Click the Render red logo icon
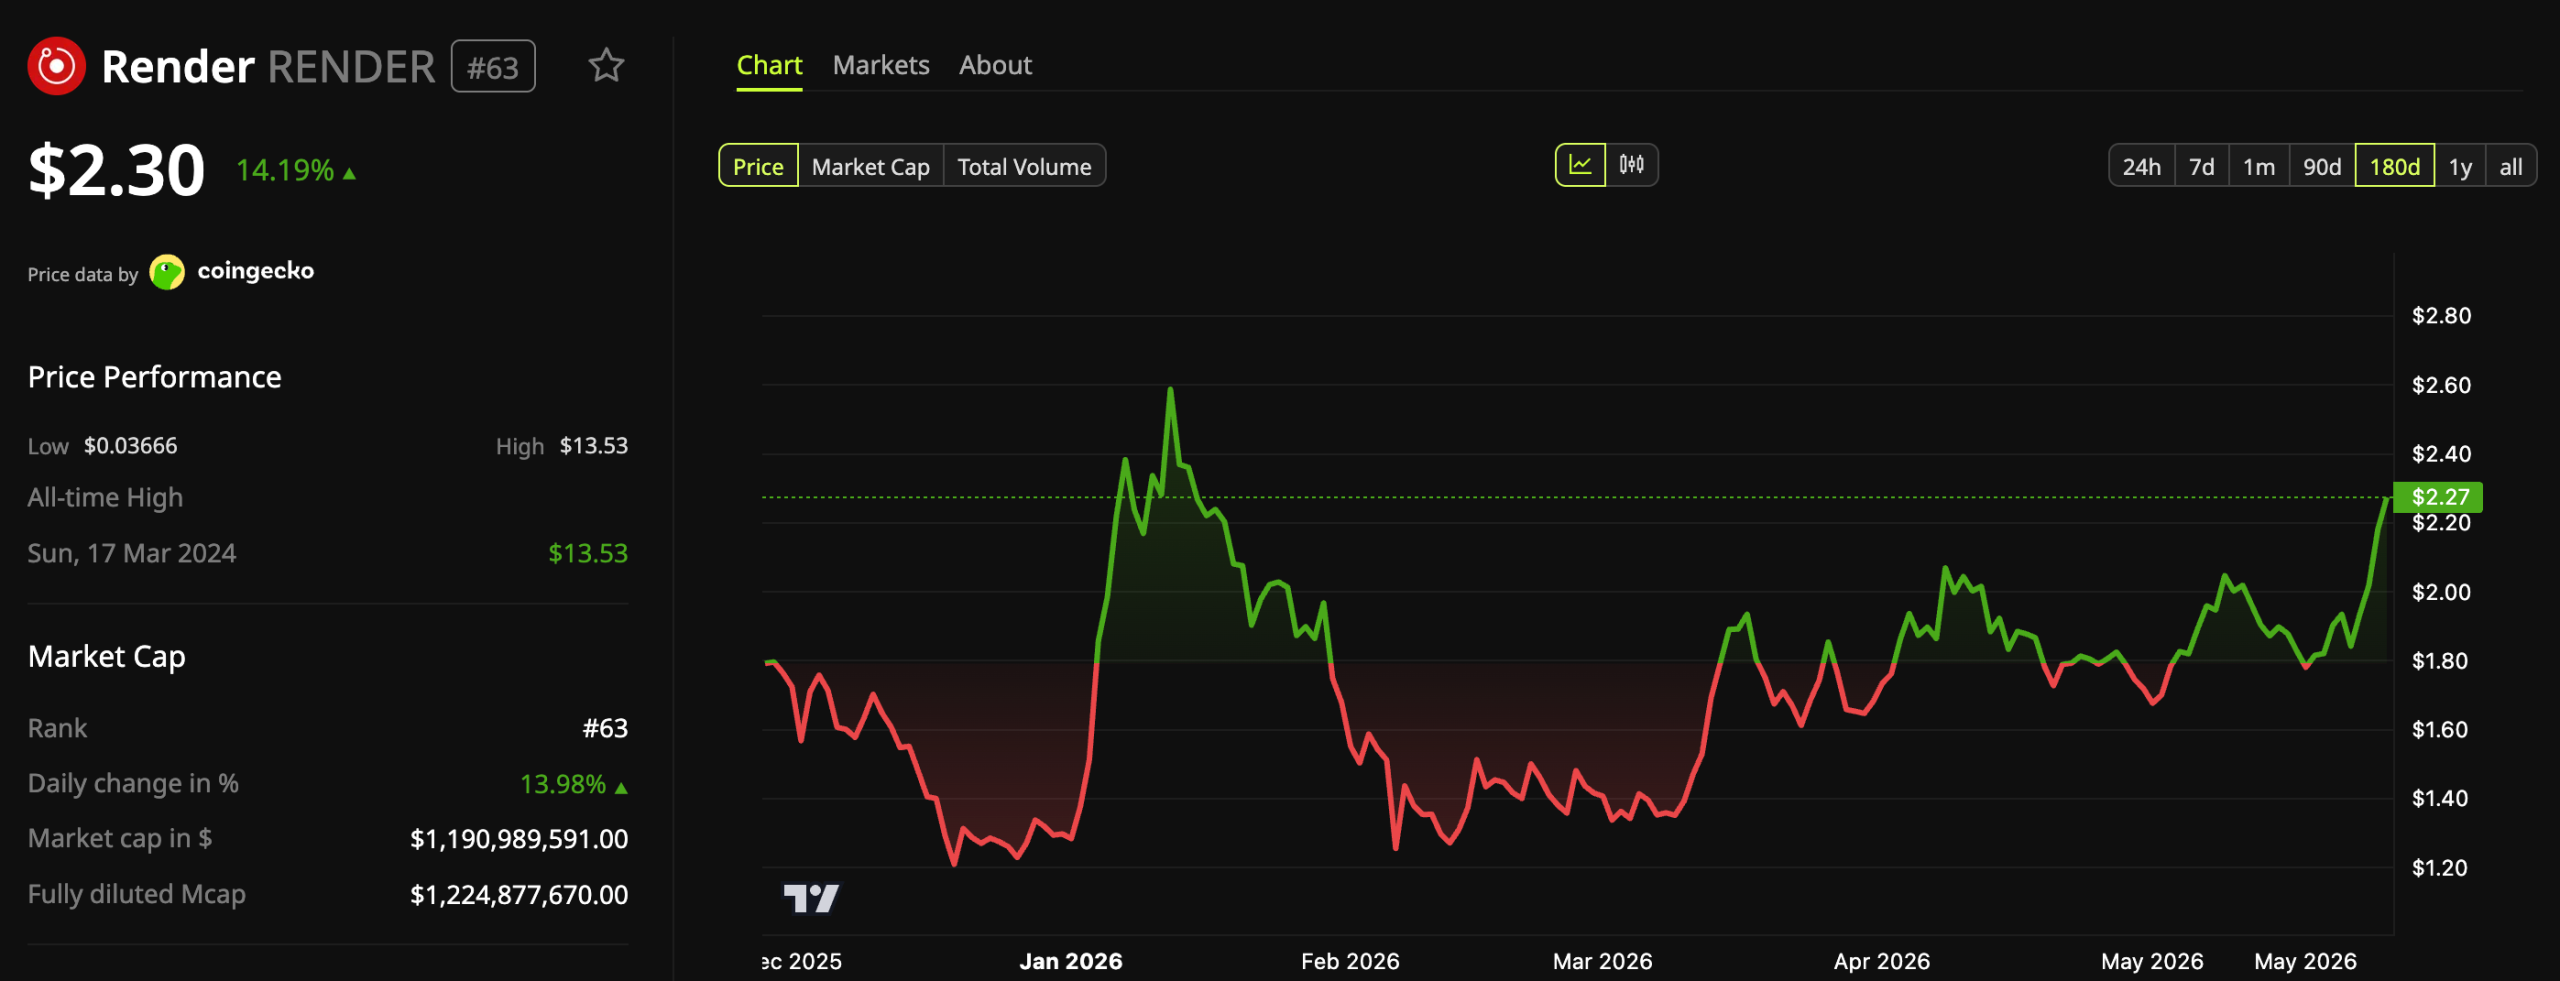This screenshot has width=2560, height=981. 56,66
